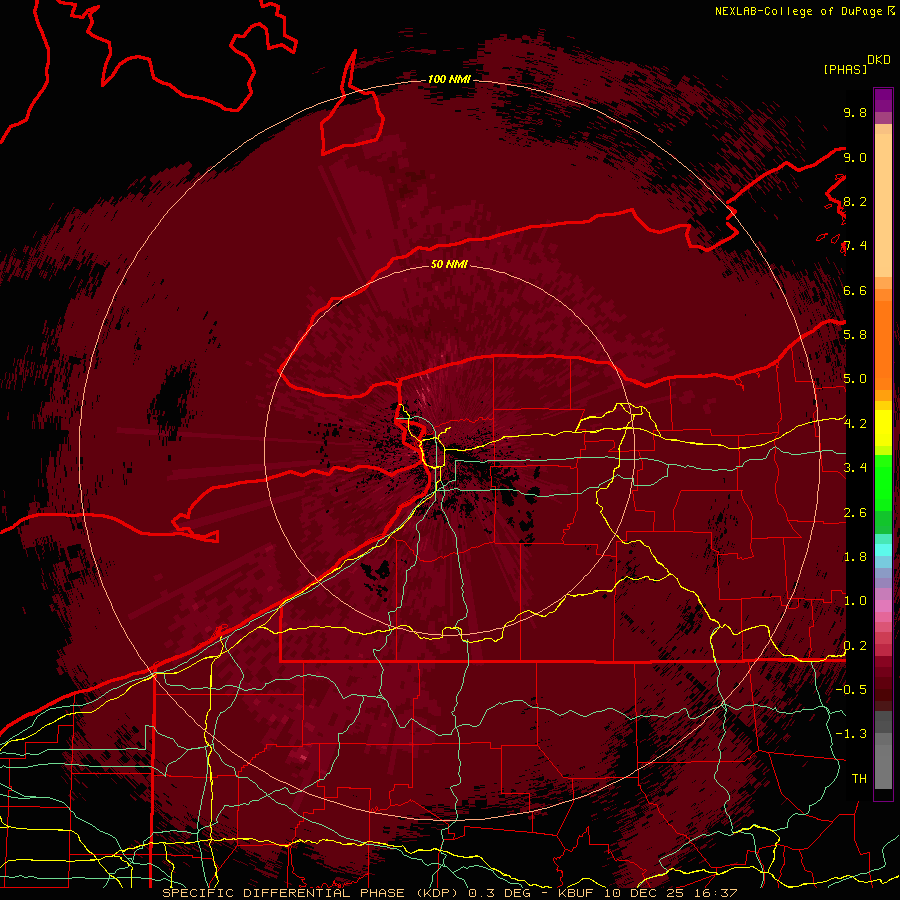
Task: Click the DKD label above the color scale
Action: (879, 60)
